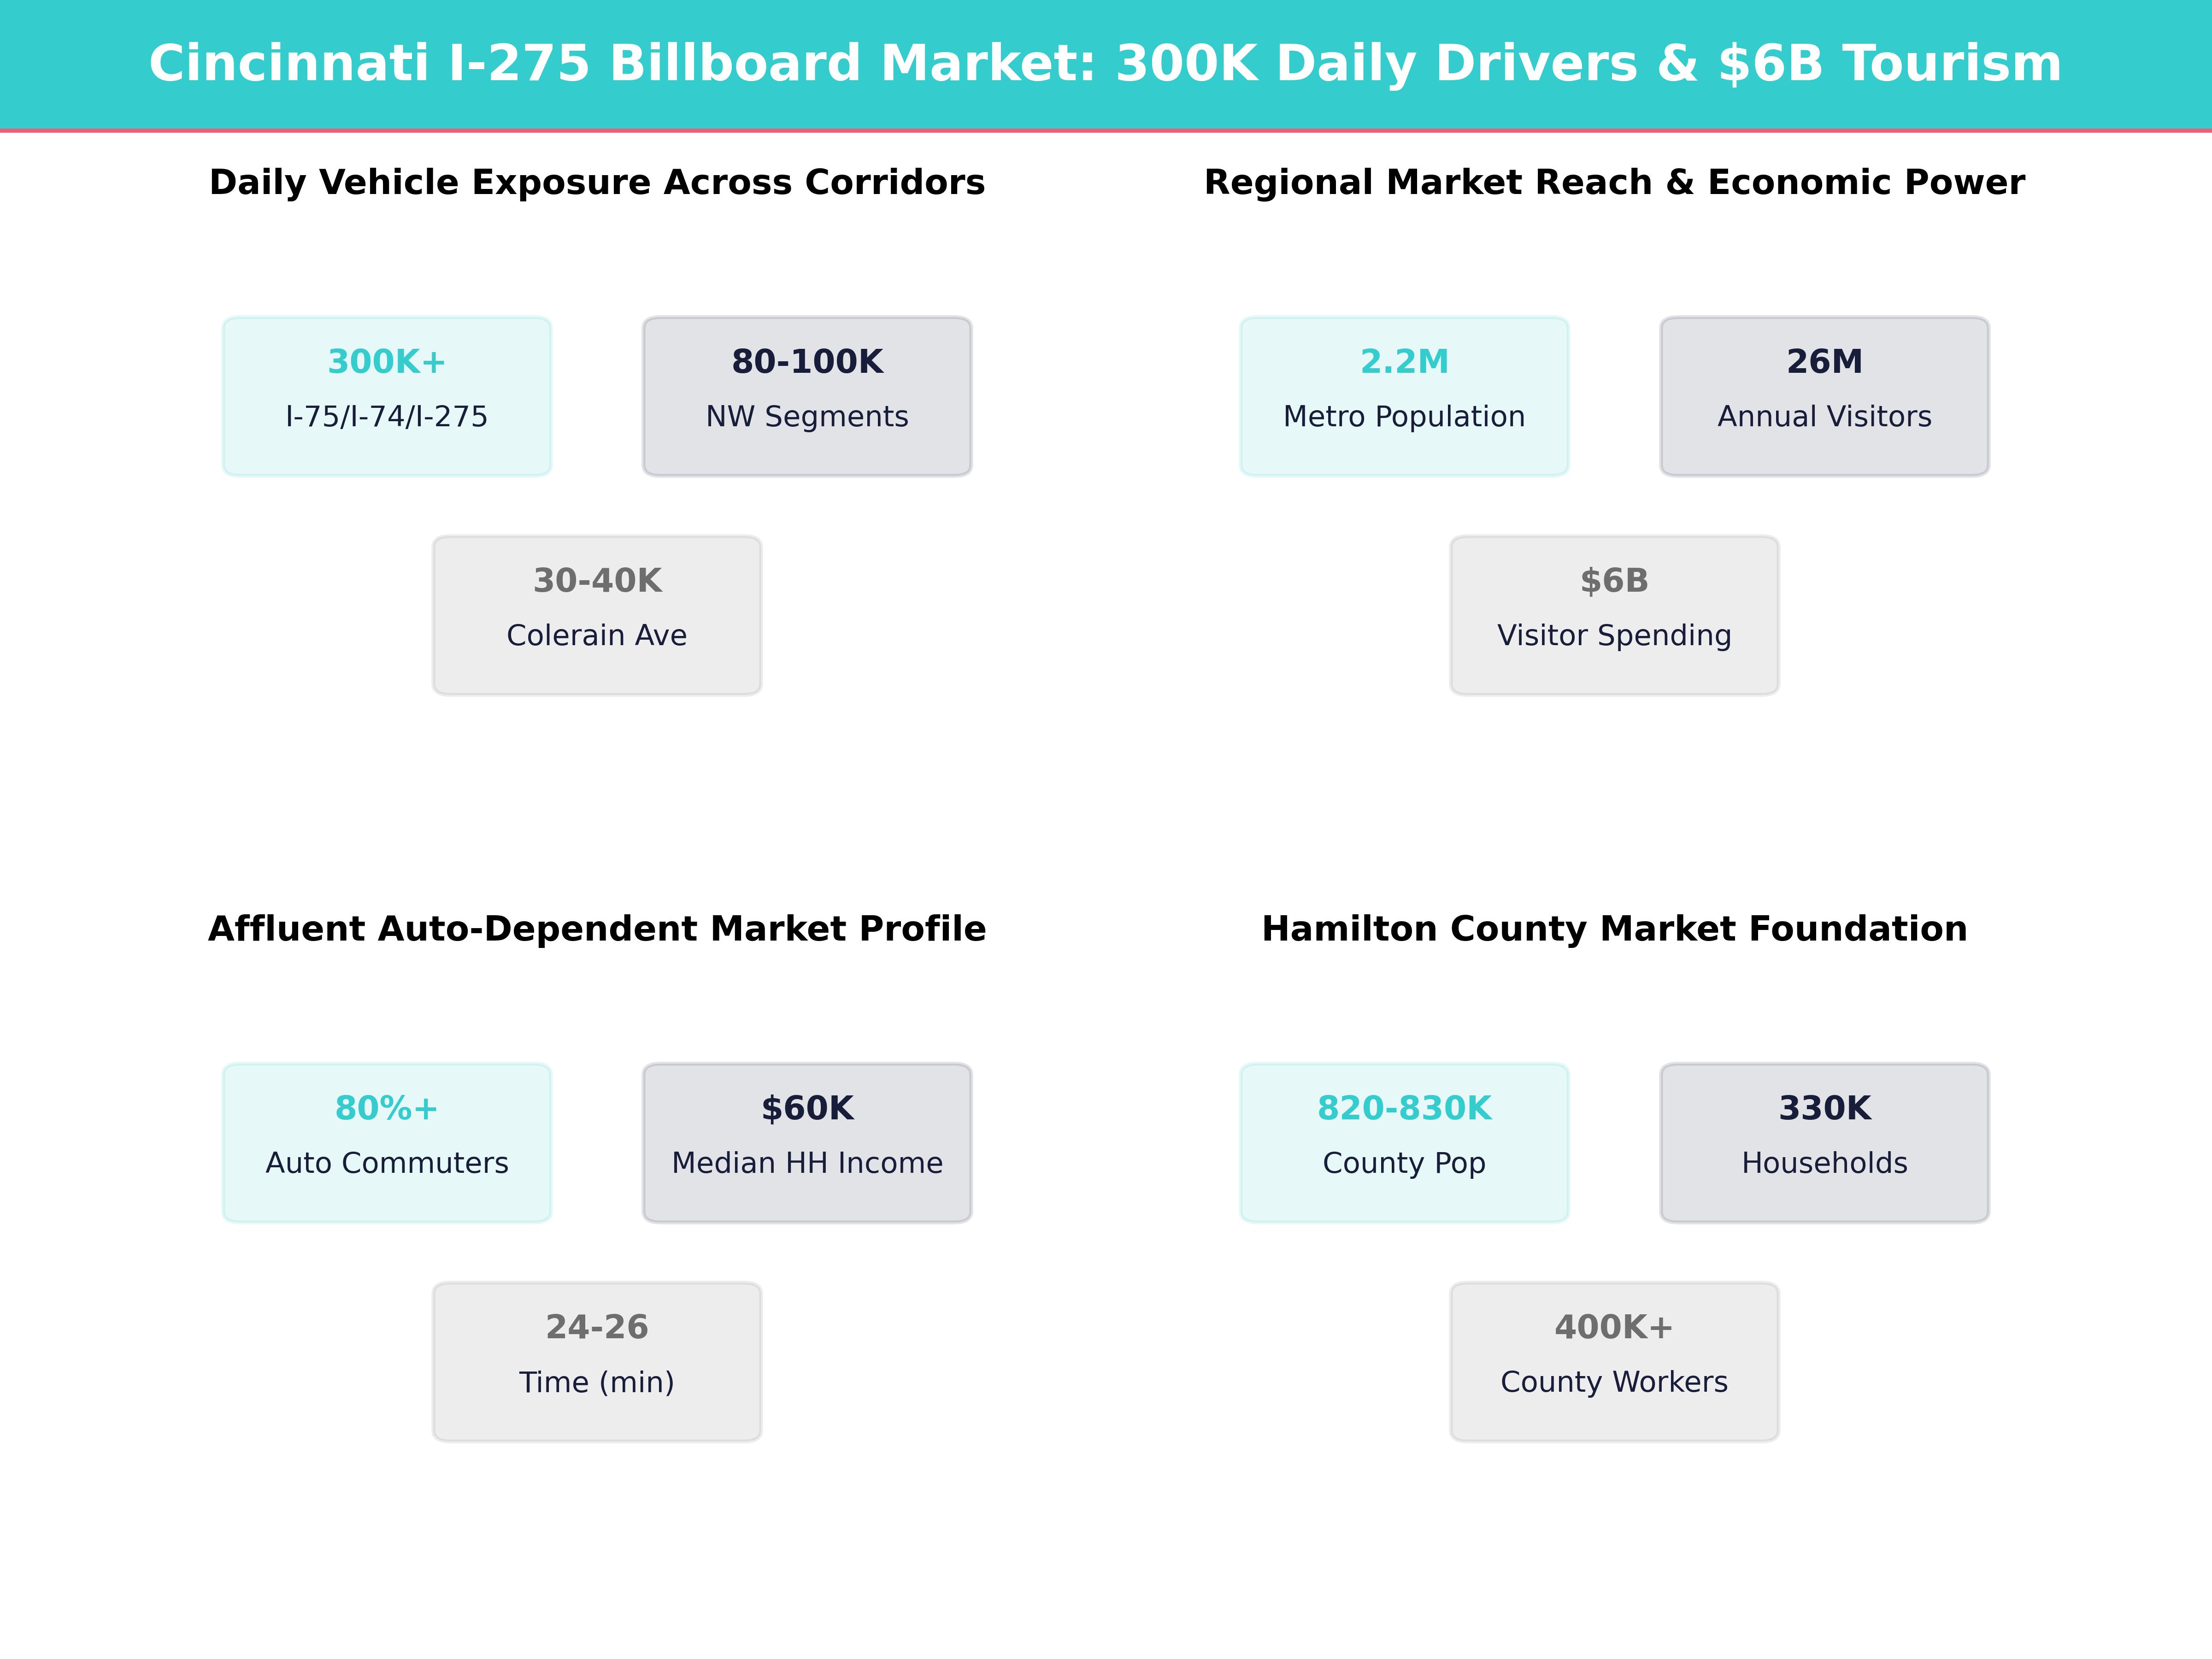
Task: Click the teal 2.2M value text
Action: pos(1404,361)
